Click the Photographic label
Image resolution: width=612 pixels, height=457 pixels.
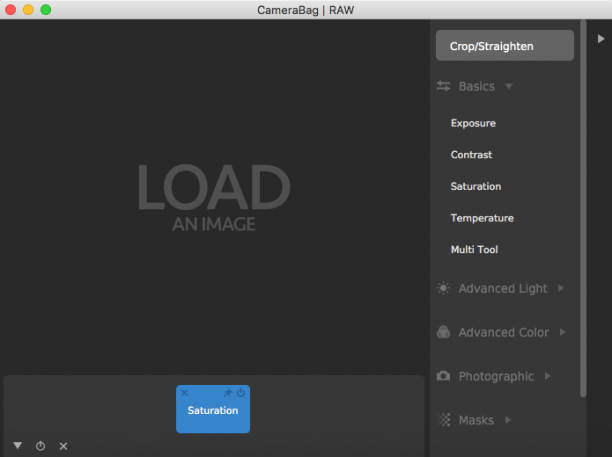[x=496, y=376]
